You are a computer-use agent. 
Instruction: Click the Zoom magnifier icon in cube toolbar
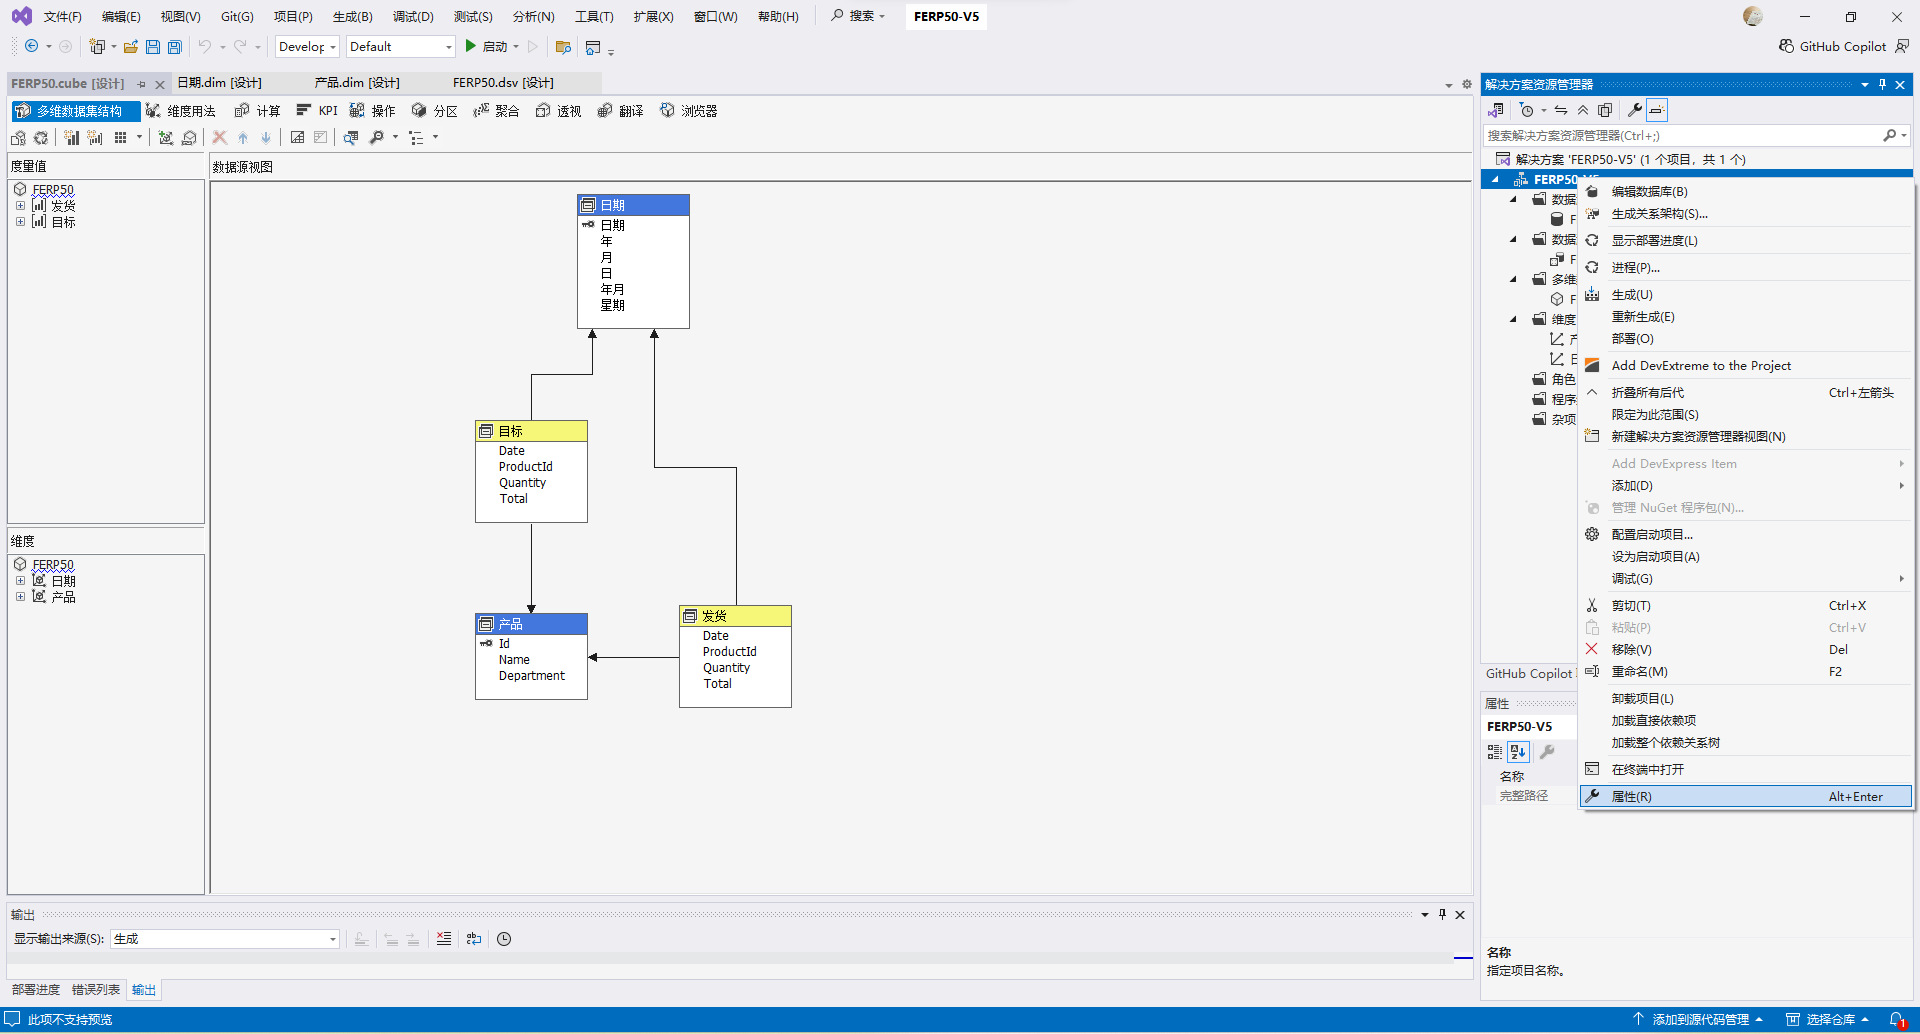click(x=377, y=138)
